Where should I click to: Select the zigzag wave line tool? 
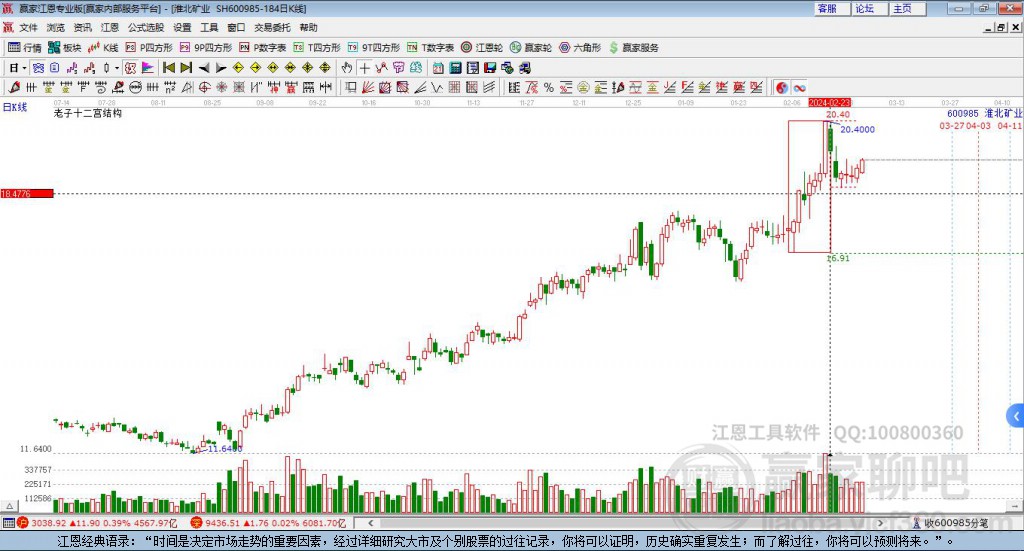436,87
